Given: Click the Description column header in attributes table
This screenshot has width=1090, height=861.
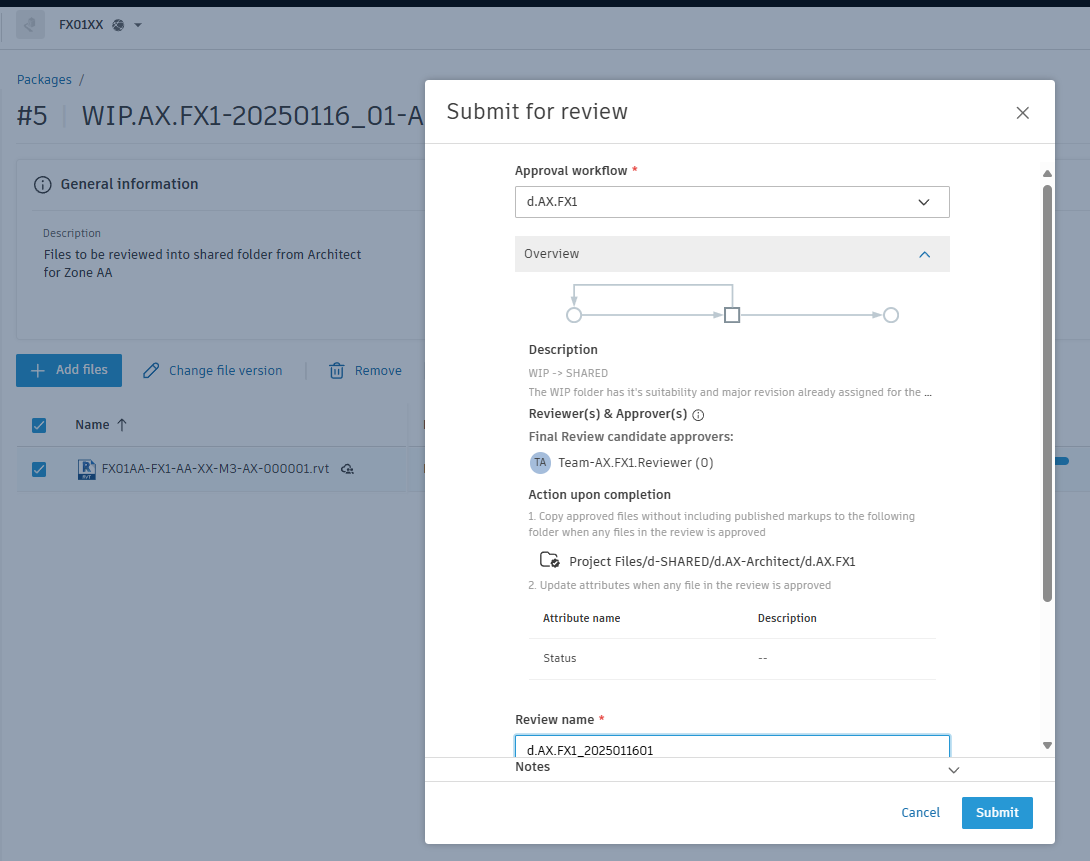Looking at the screenshot, I should click(x=787, y=618).
